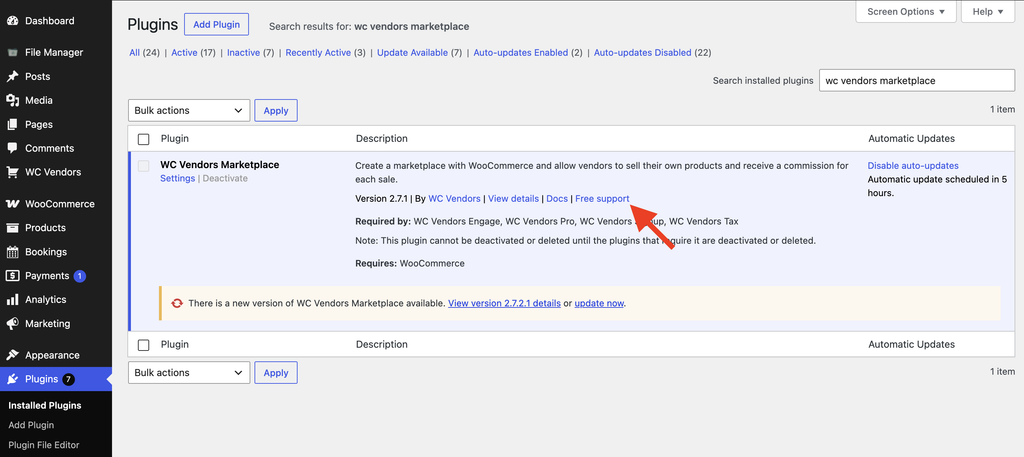The height and width of the screenshot is (457, 1024).
Task: Click the bottom Apply button
Action: 276,373
